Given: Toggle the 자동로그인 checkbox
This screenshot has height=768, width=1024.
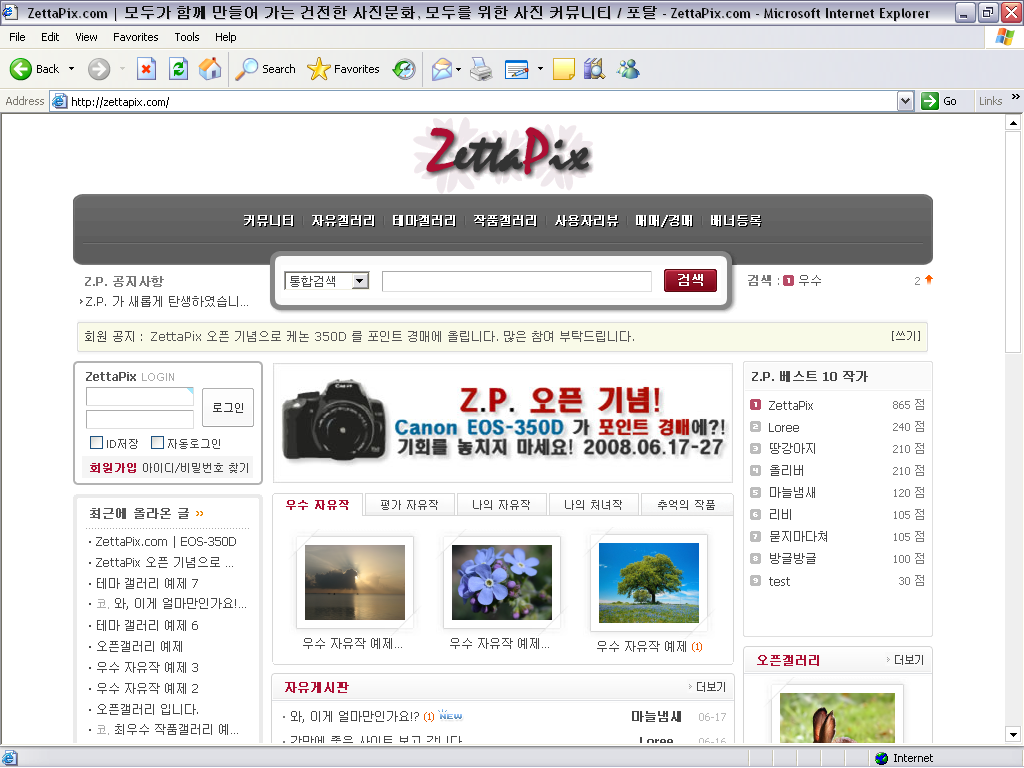Looking at the screenshot, I should [157, 443].
